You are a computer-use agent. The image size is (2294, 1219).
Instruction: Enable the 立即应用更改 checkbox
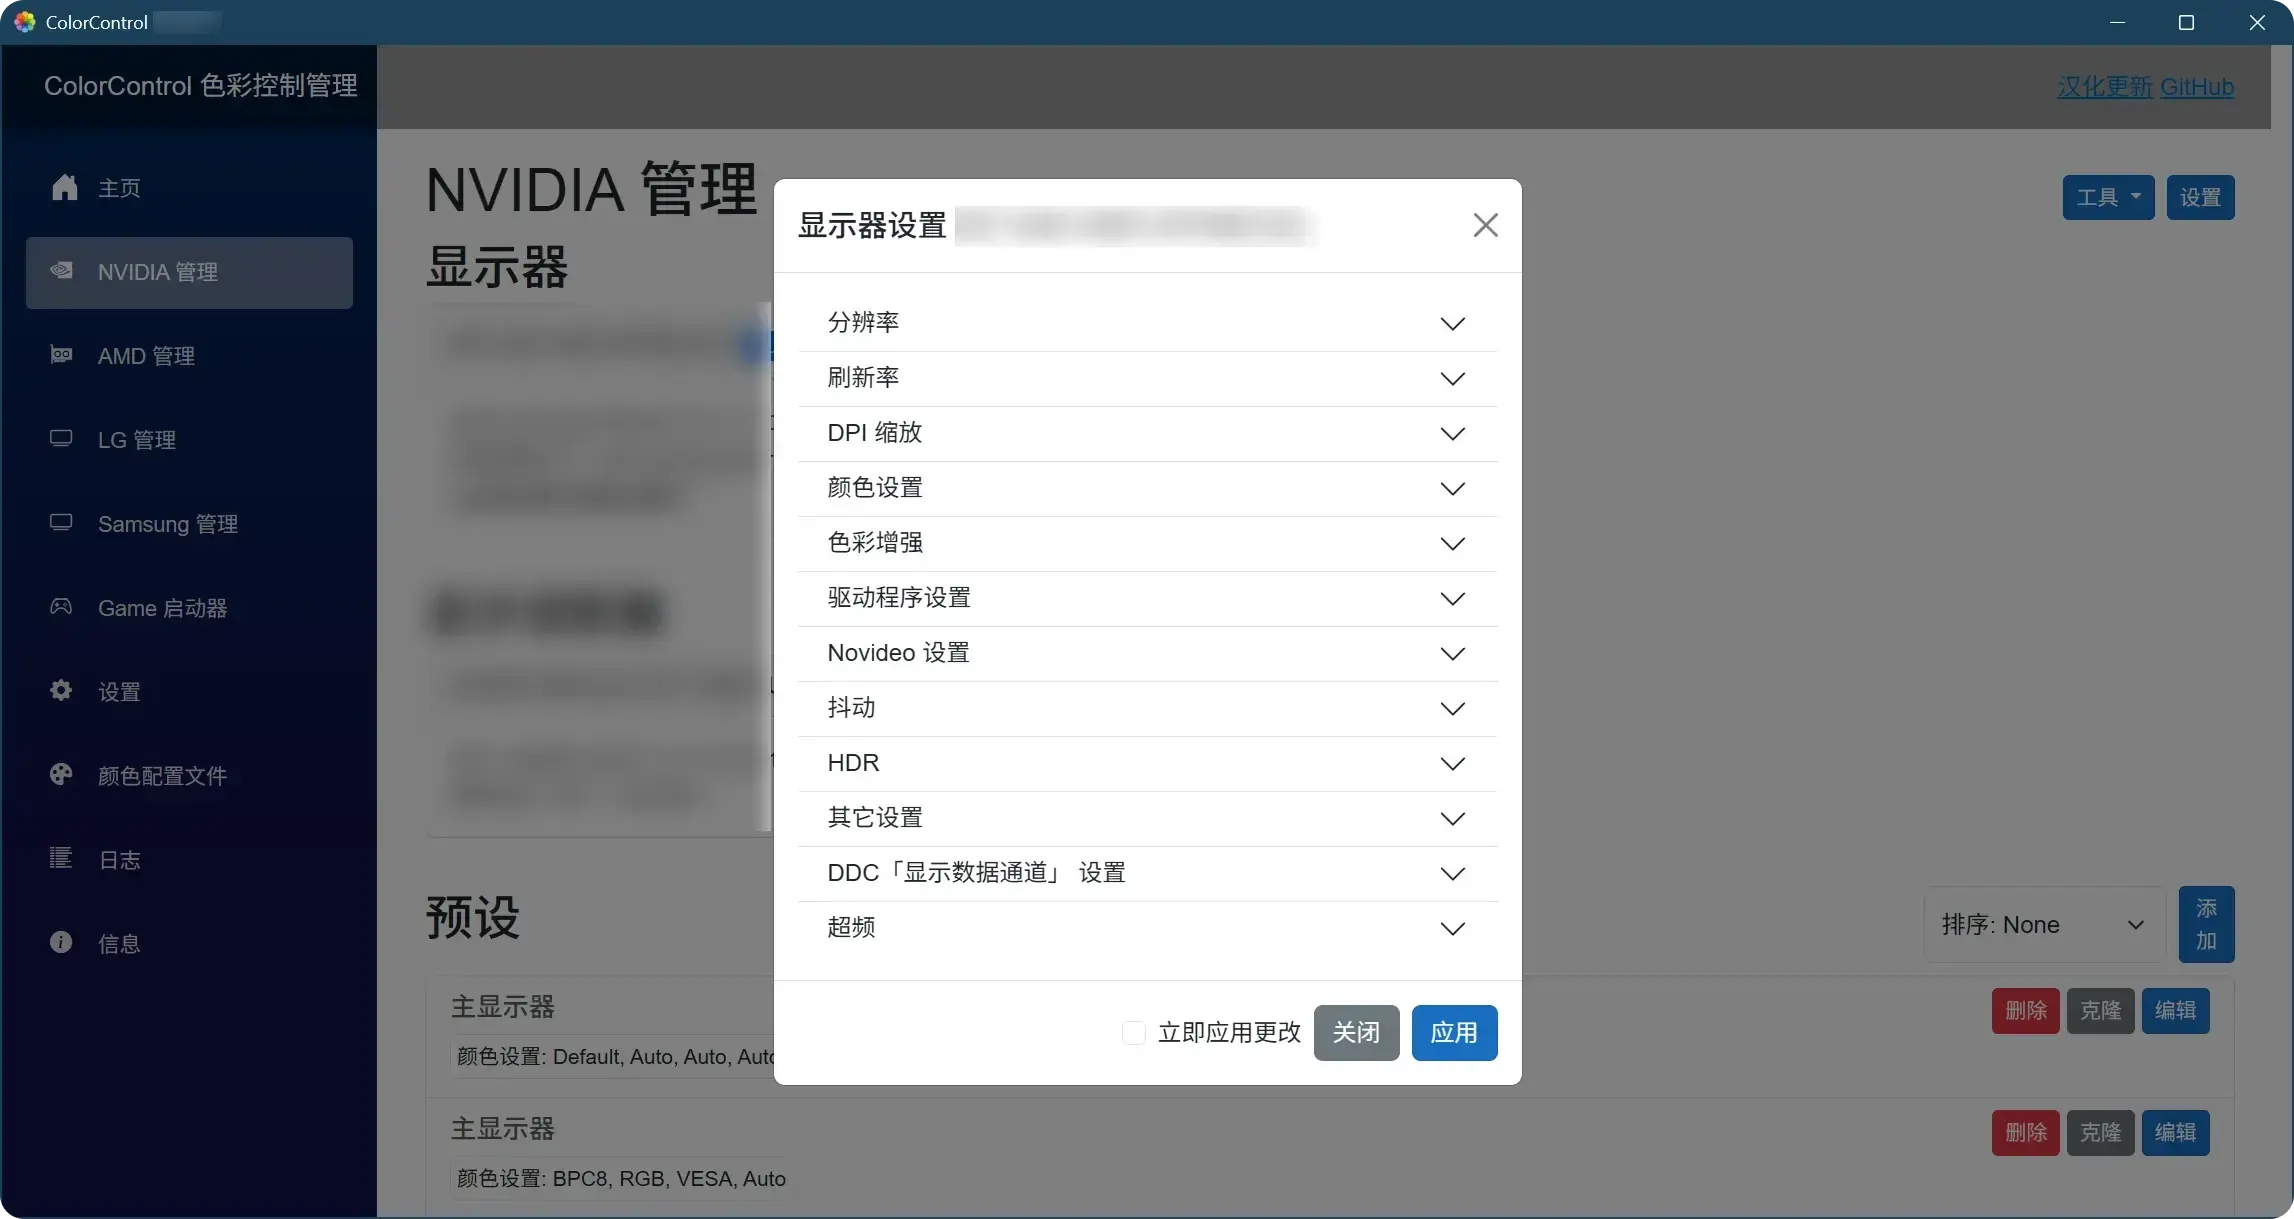(x=1133, y=1033)
